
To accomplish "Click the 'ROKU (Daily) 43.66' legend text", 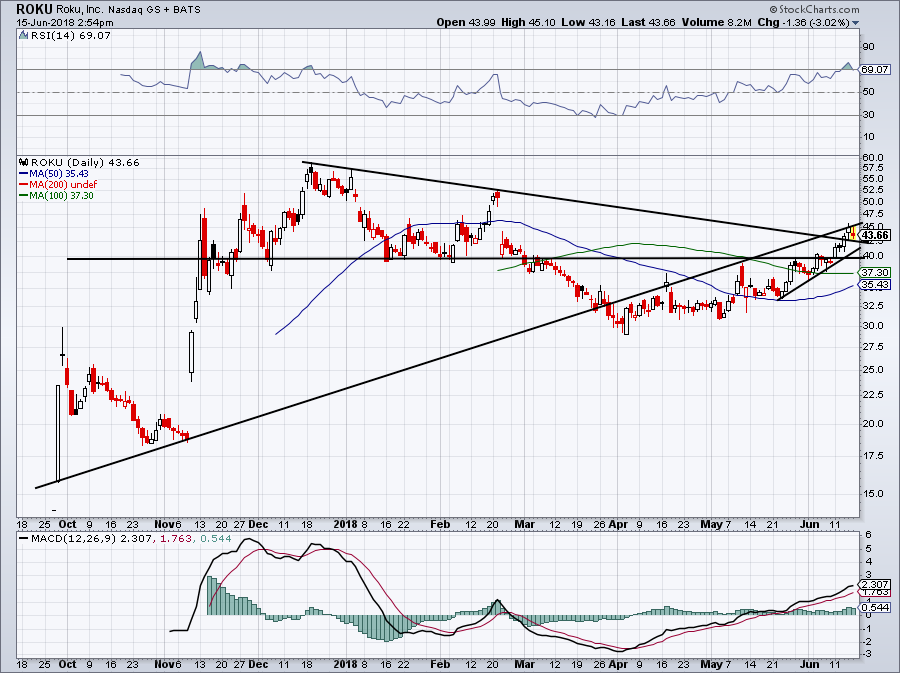I will pyautogui.click(x=85, y=162).
